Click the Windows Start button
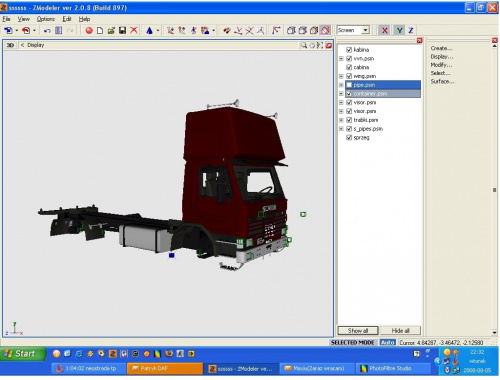This screenshot has height=380, width=500. [23, 354]
